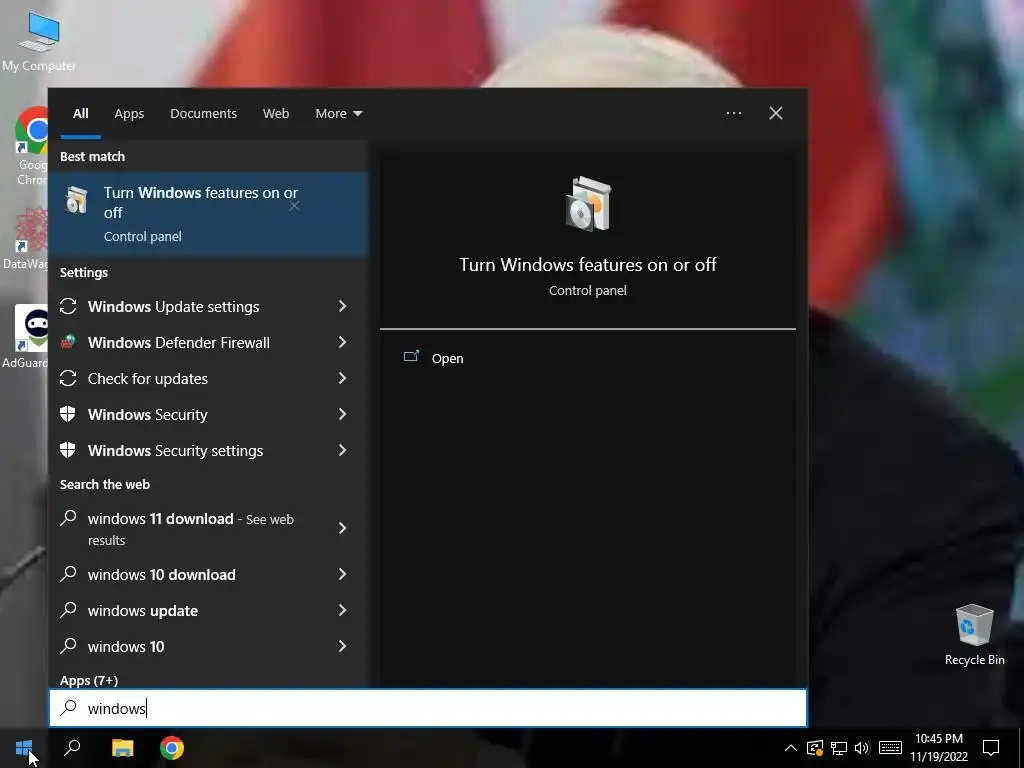The image size is (1024, 768).
Task: Click the search box containing windows
Action: click(428, 708)
